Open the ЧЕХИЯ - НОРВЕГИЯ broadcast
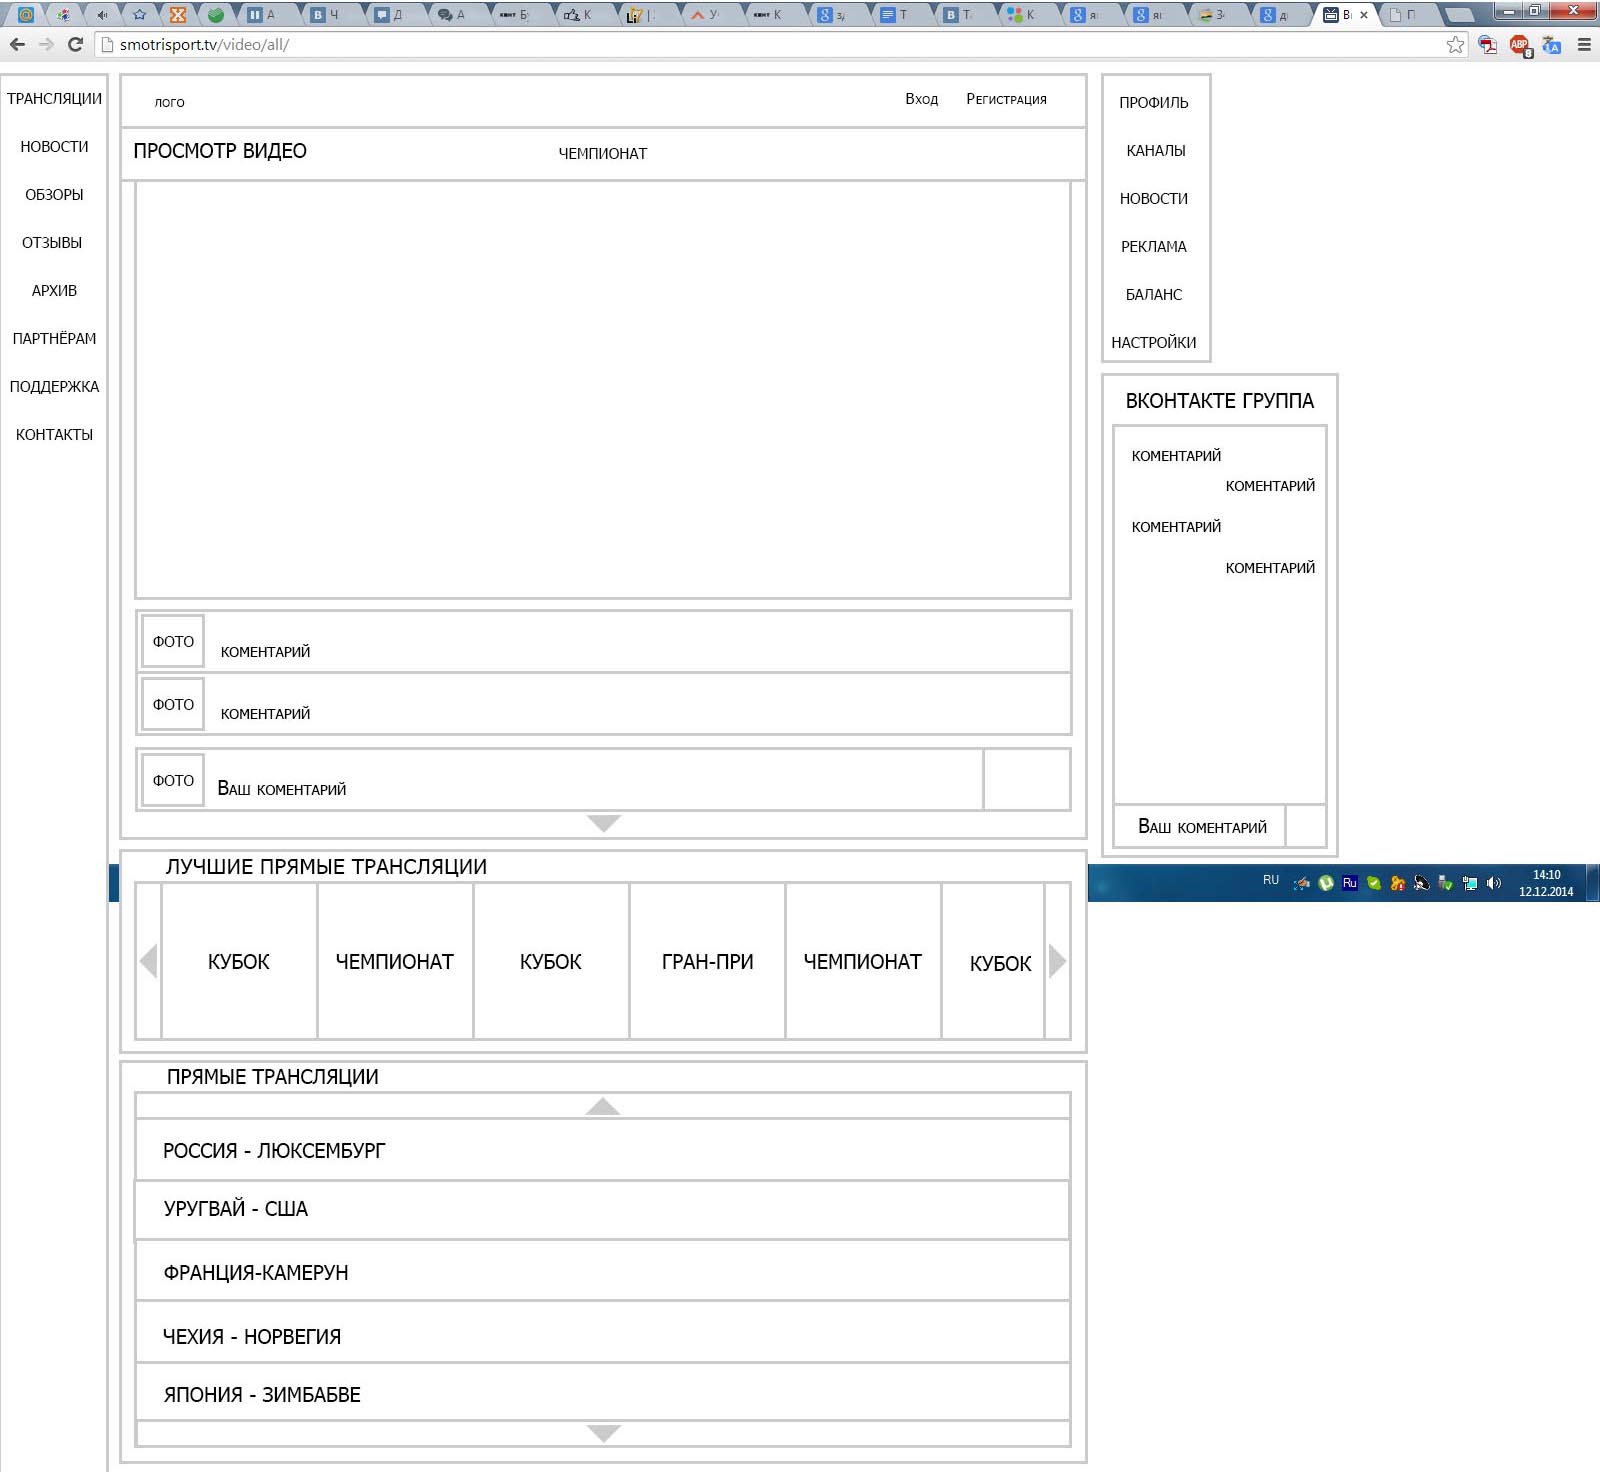This screenshot has height=1472, width=1600. tap(603, 1333)
